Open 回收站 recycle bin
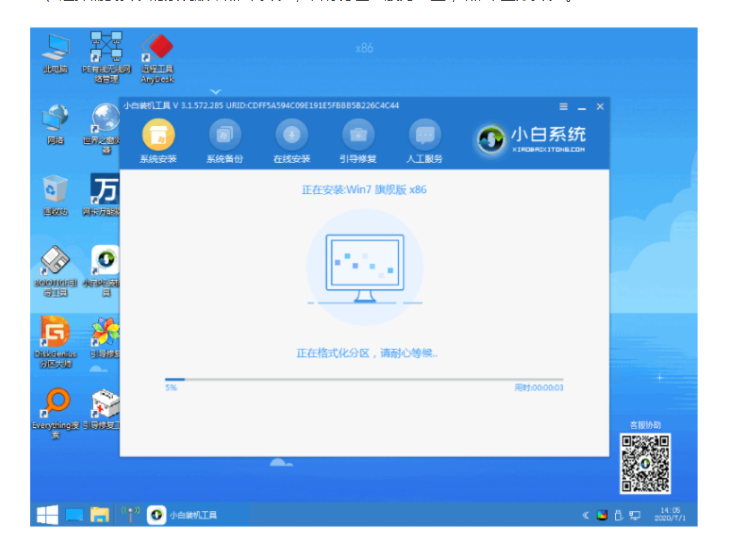The image size is (731, 540). coord(55,195)
